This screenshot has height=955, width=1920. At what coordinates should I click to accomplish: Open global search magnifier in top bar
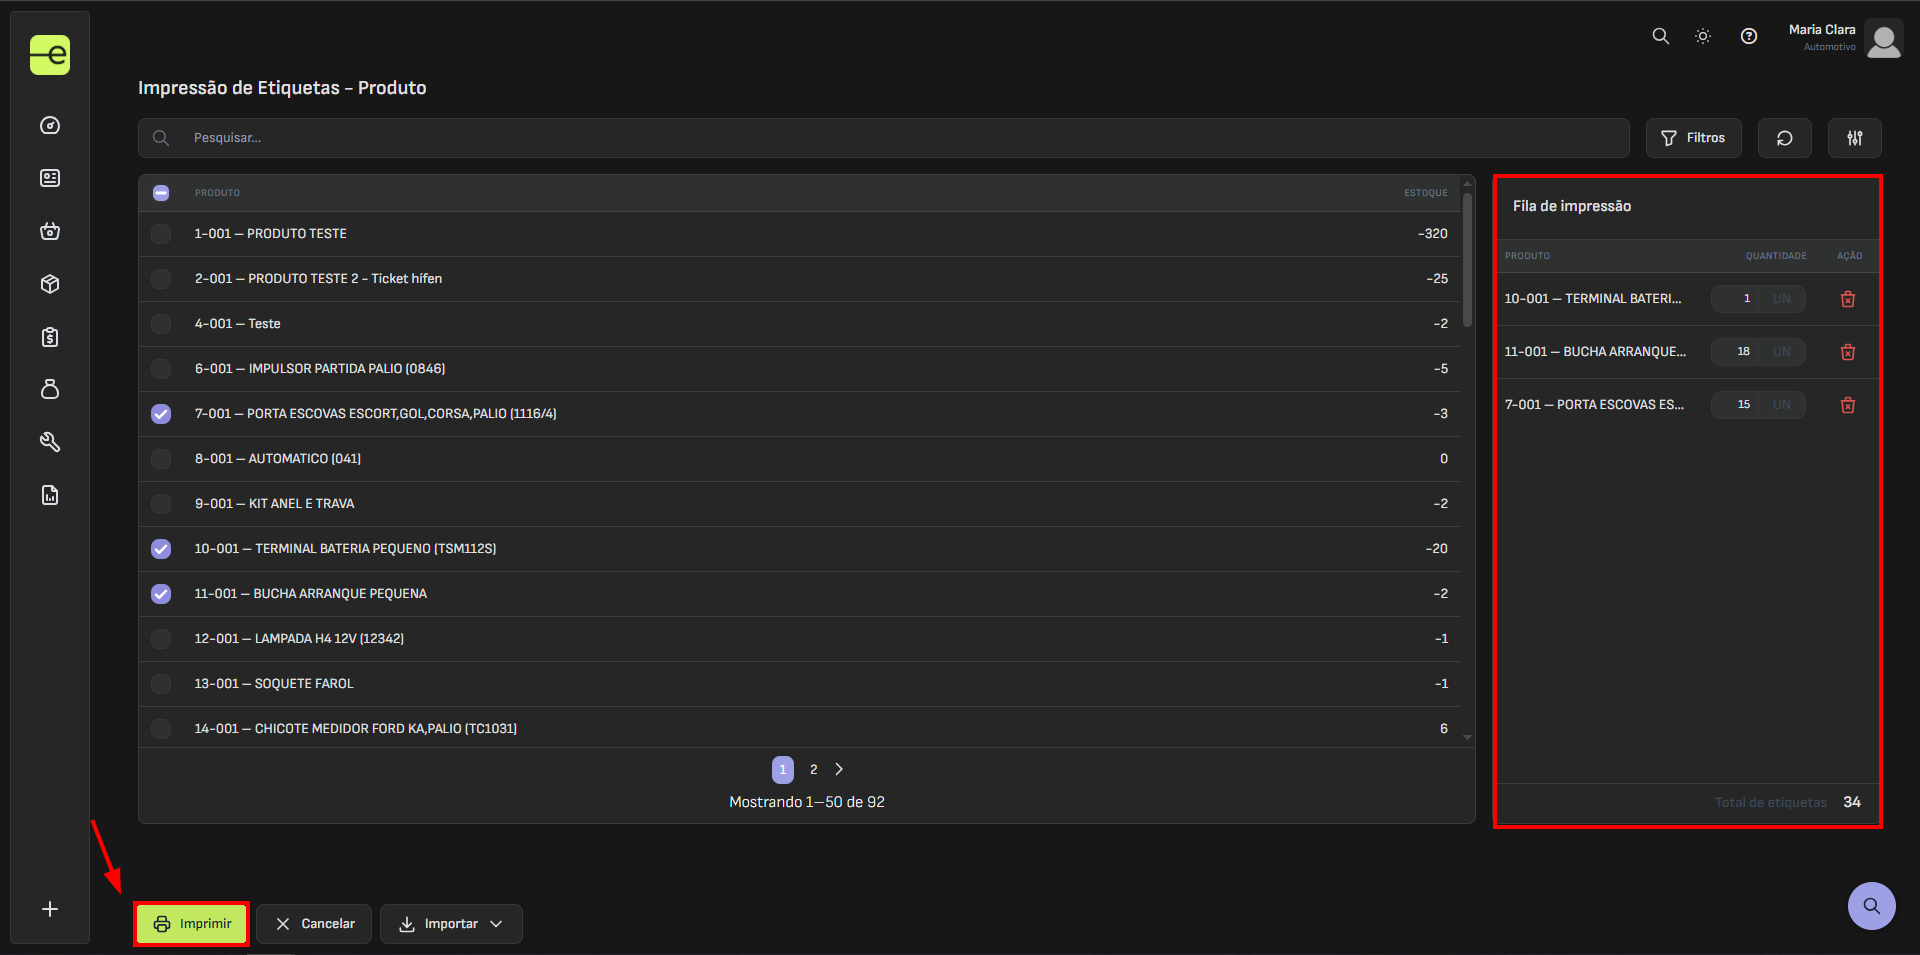[1660, 36]
